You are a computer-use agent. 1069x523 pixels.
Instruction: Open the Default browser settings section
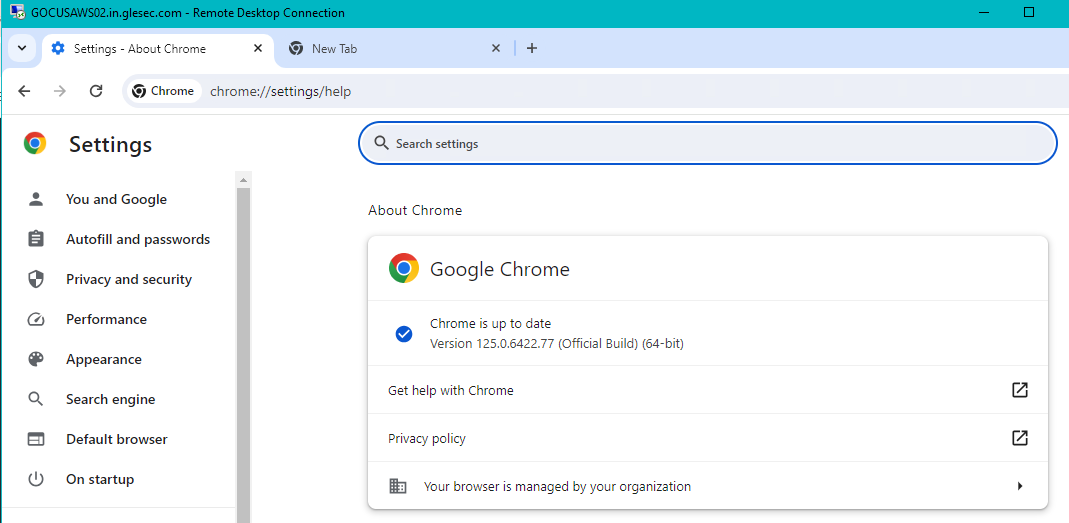pyautogui.click(x=119, y=439)
